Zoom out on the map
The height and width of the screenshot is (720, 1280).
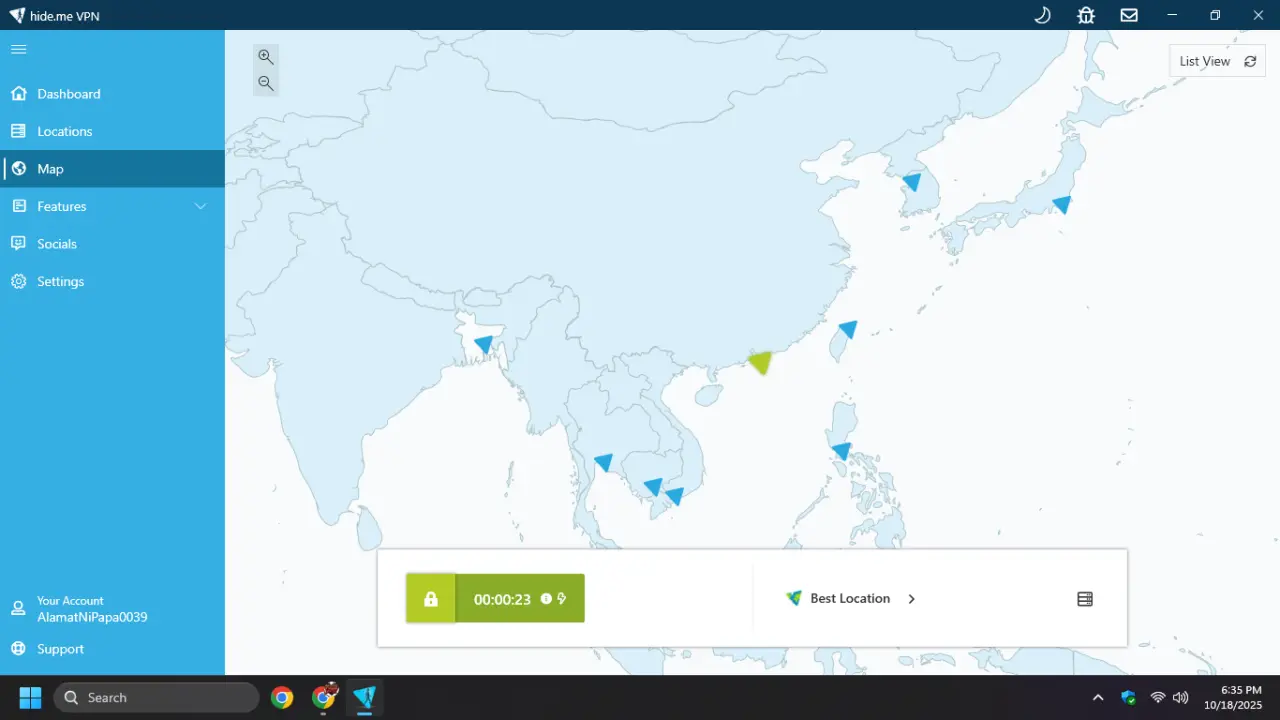pos(266,83)
